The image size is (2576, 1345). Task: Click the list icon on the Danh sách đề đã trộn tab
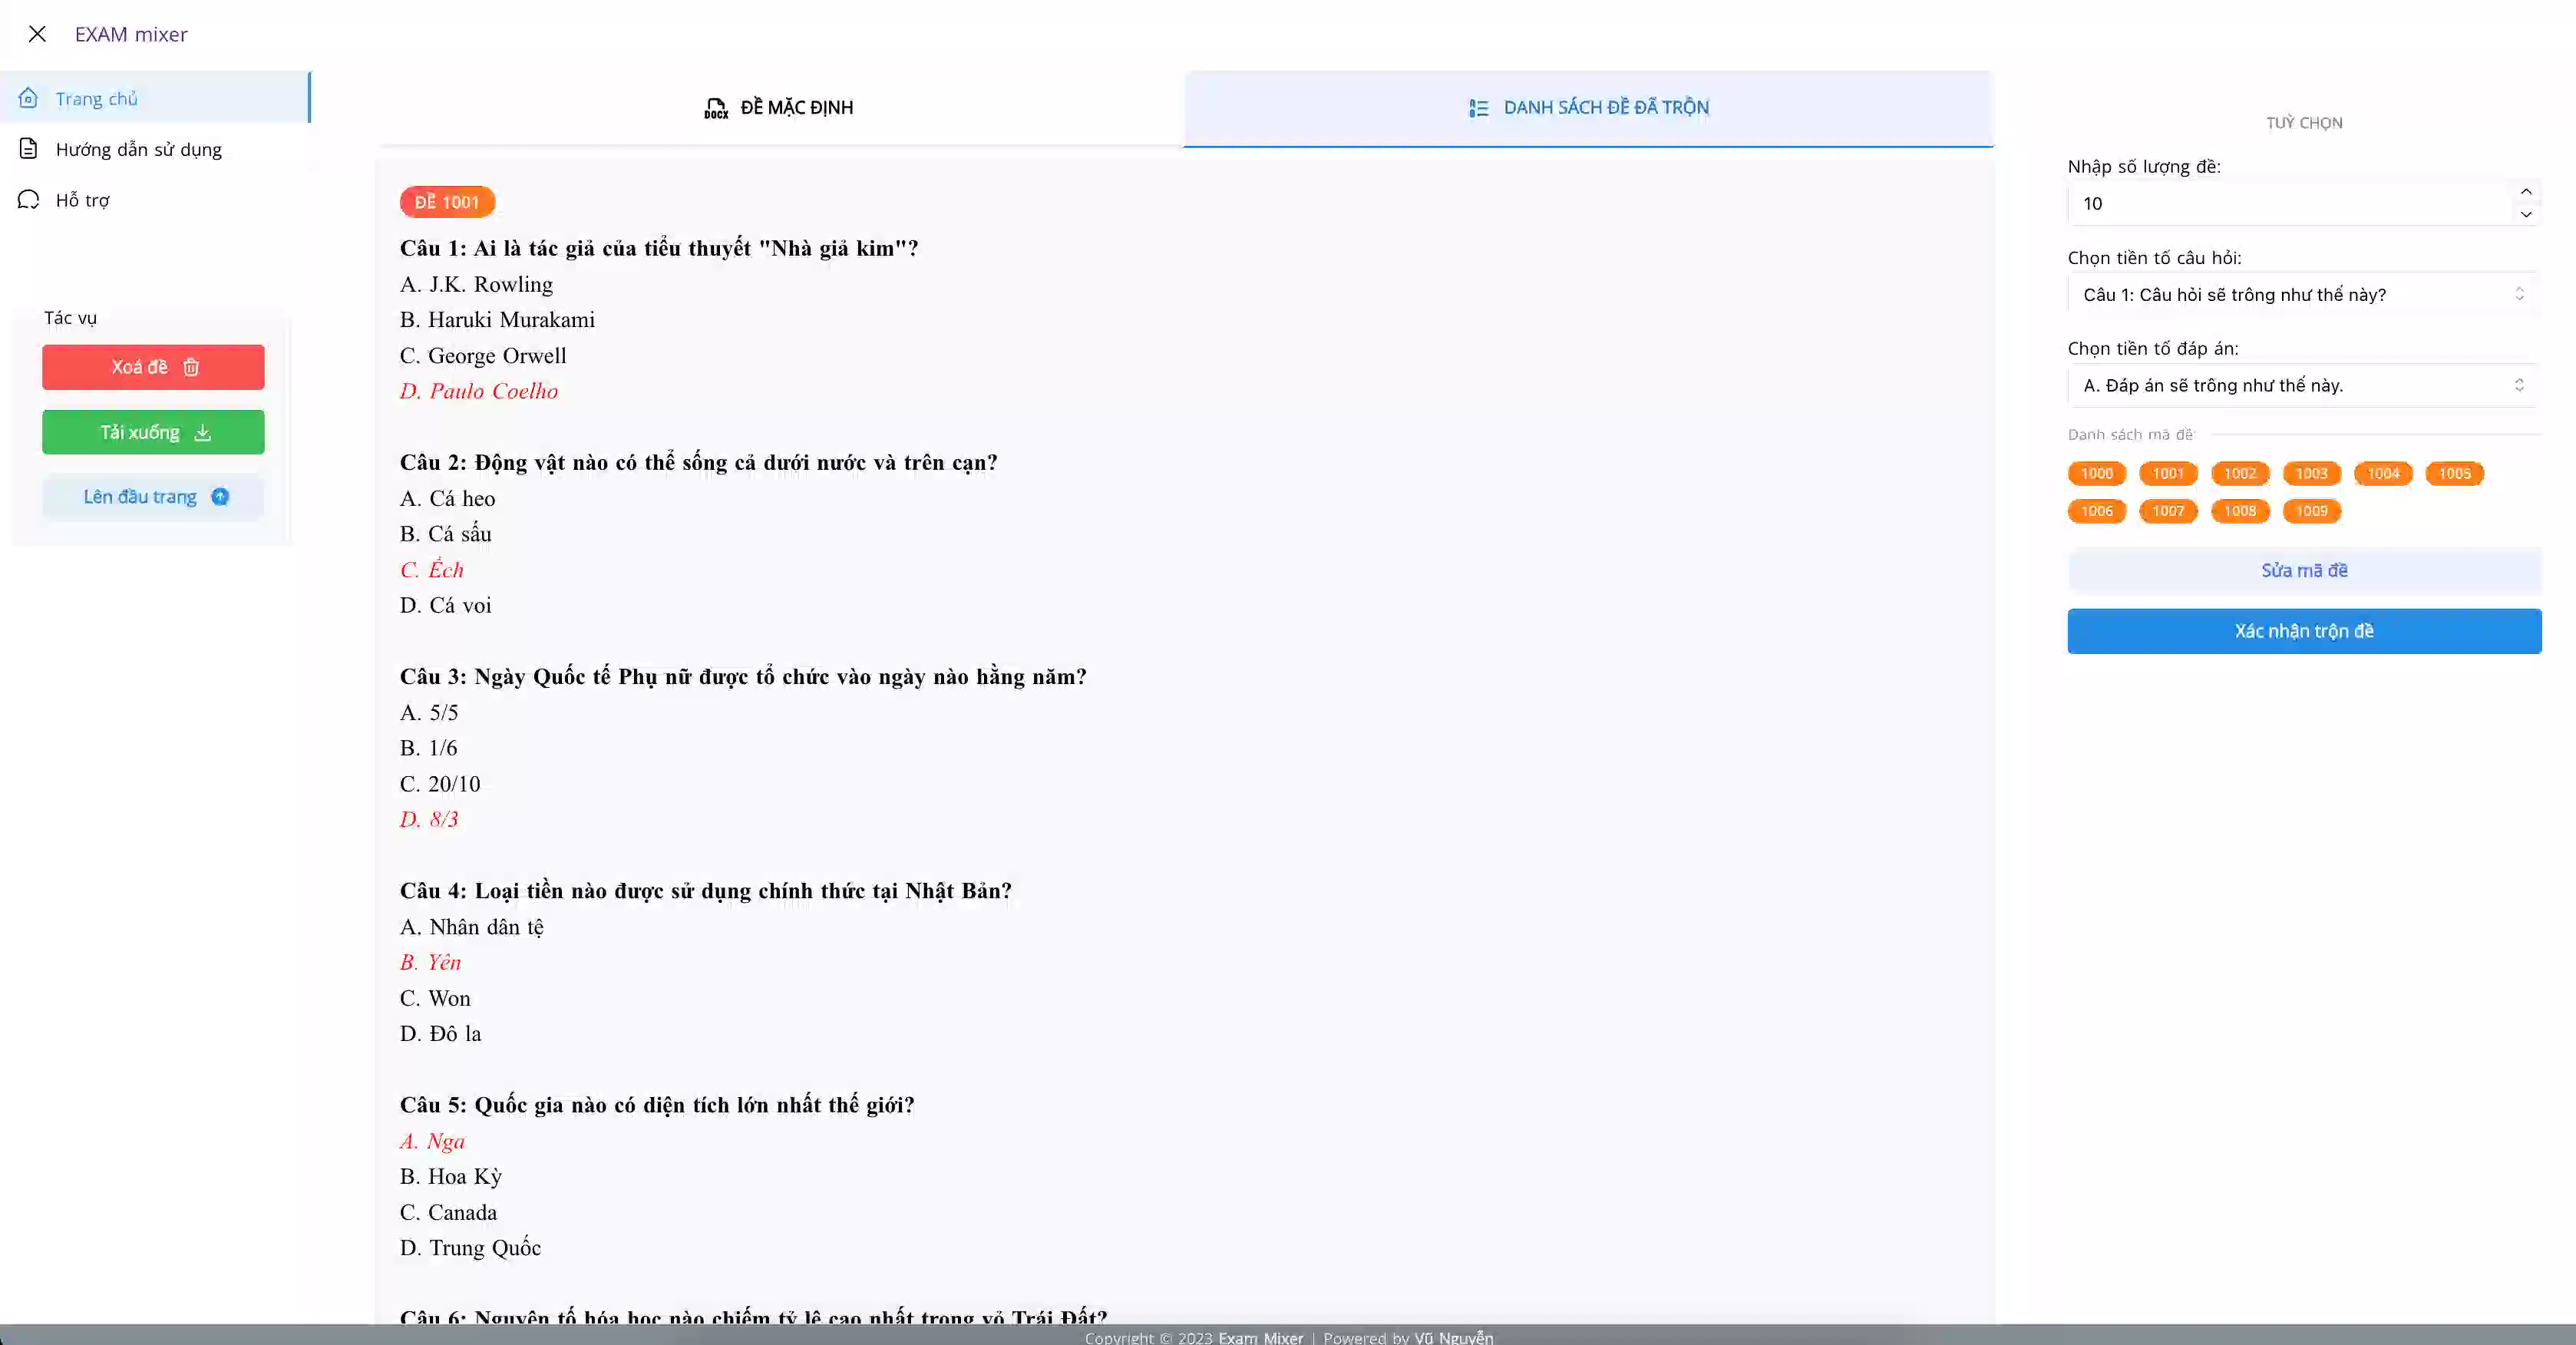click(x=1478, y=108)
